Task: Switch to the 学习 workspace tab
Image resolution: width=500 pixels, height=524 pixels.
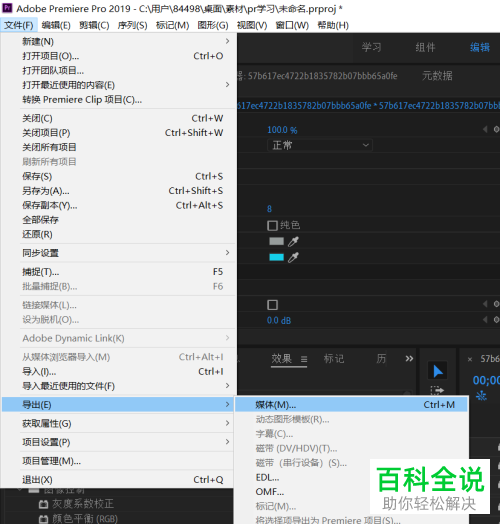Action: [371, 47]
